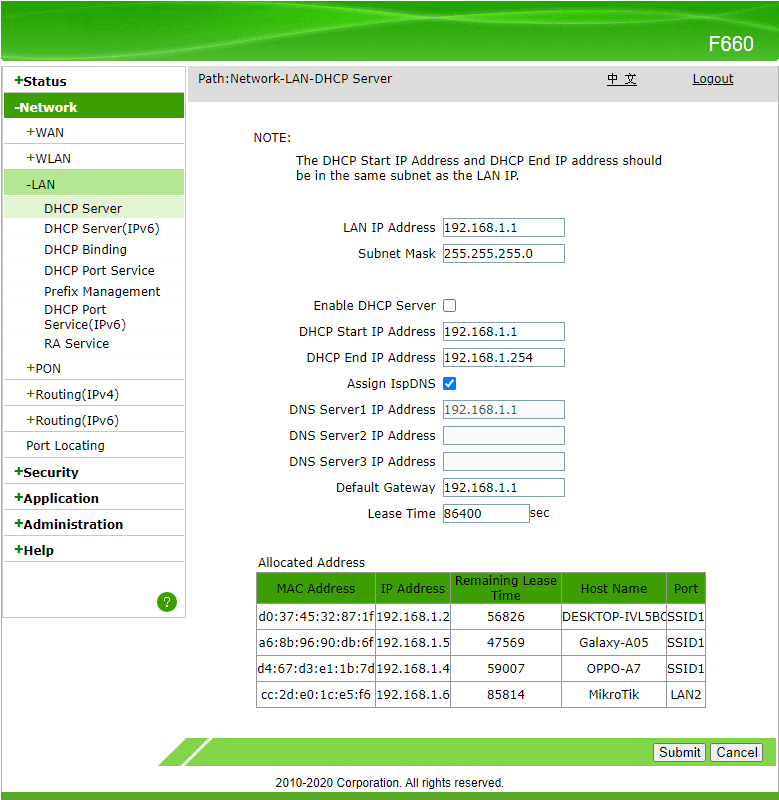Enable the DHCP Server checkbox
The height and width of the screenshot is (800, 779).
tap(450, 306)
